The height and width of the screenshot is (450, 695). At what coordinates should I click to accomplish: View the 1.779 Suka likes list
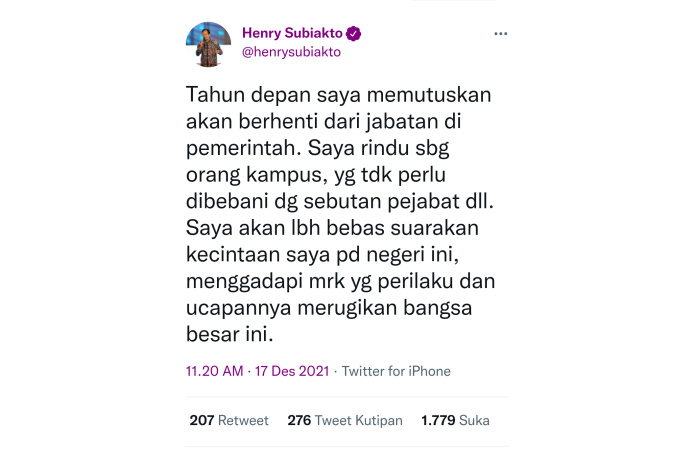pos(455,420)
